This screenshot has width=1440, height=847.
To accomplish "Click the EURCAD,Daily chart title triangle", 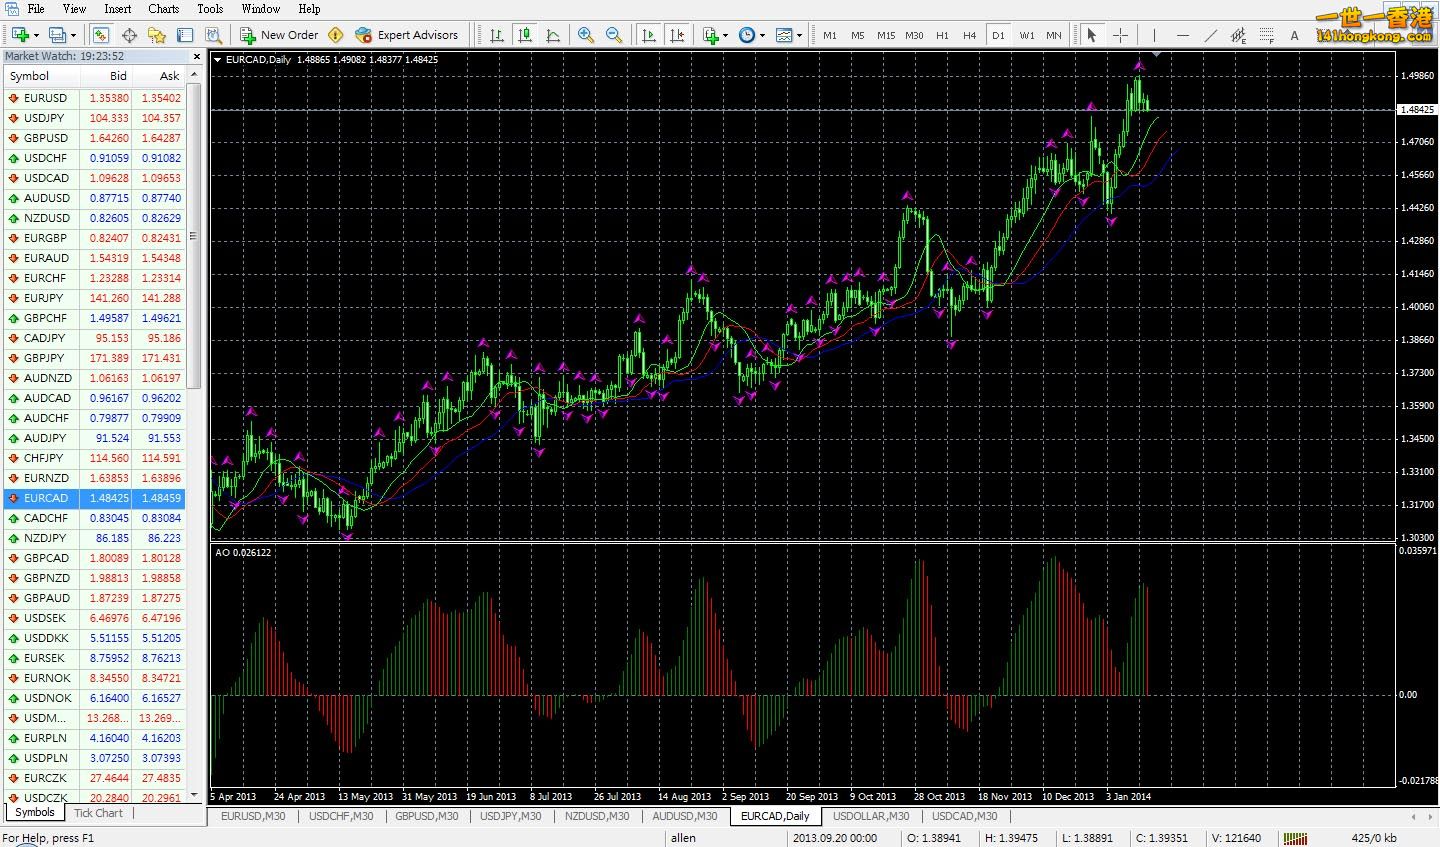I will [x=219, y=60].
